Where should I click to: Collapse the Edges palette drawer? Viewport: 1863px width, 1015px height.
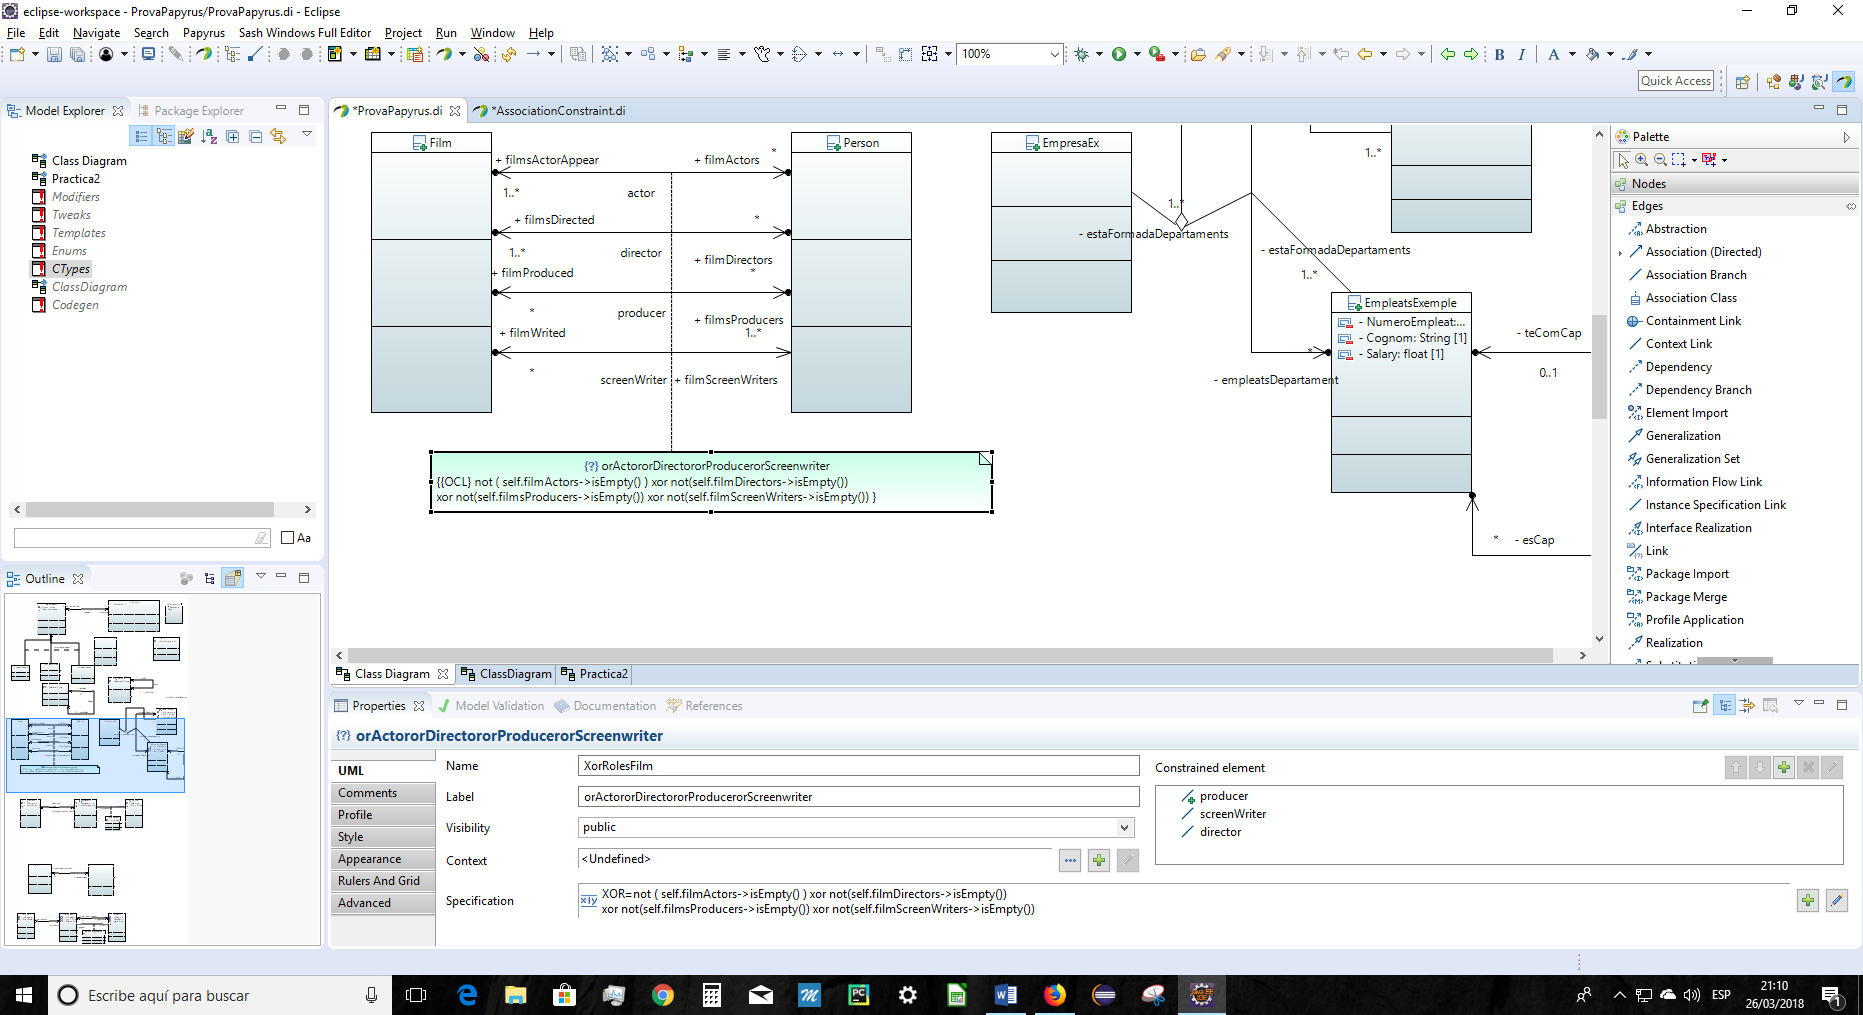1735,206
